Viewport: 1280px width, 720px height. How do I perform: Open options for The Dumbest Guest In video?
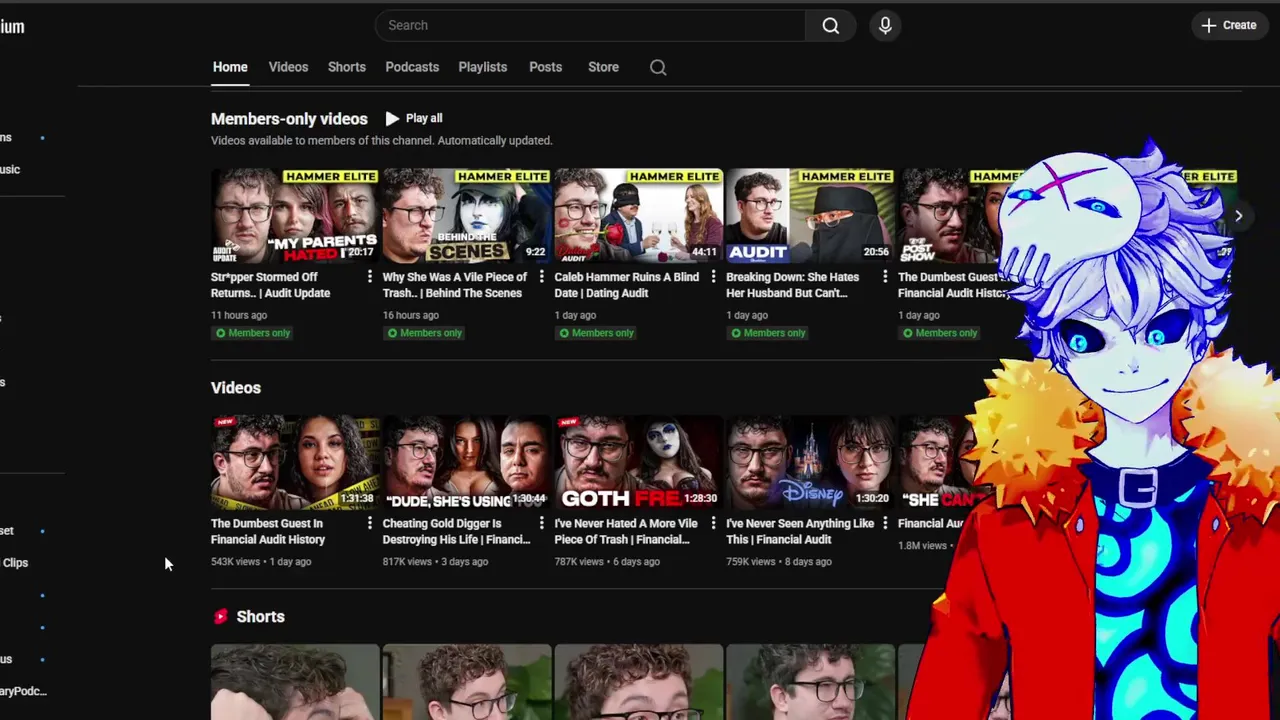[370, 523]
